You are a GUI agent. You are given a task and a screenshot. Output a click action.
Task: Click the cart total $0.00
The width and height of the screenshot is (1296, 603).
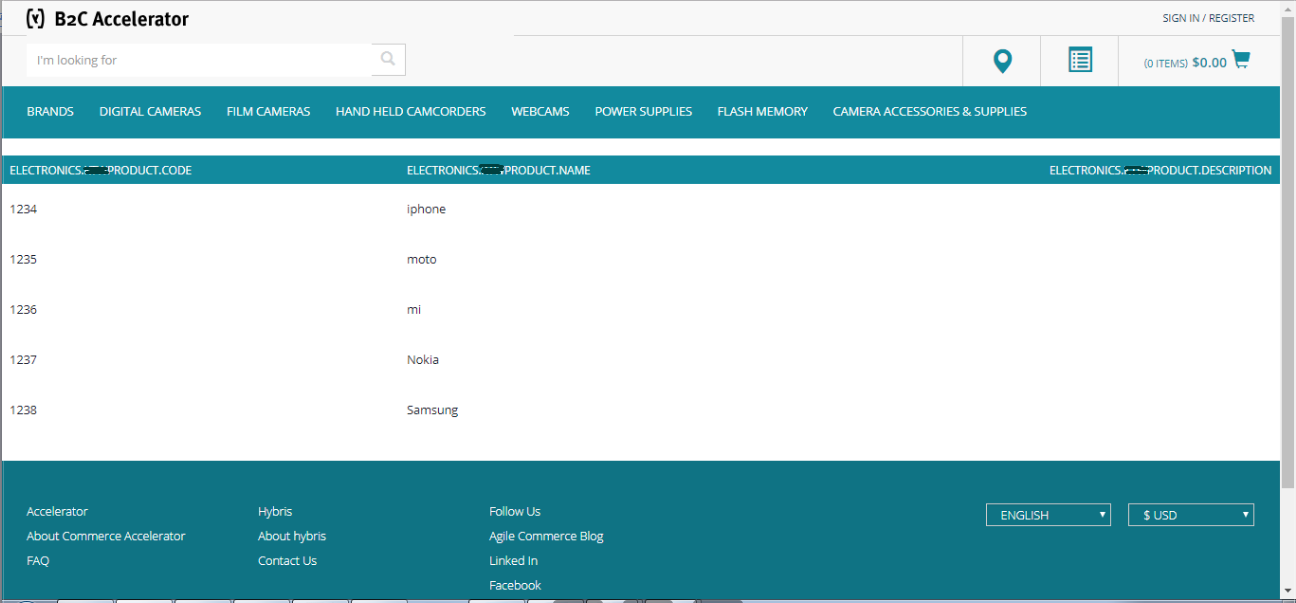1209,62
